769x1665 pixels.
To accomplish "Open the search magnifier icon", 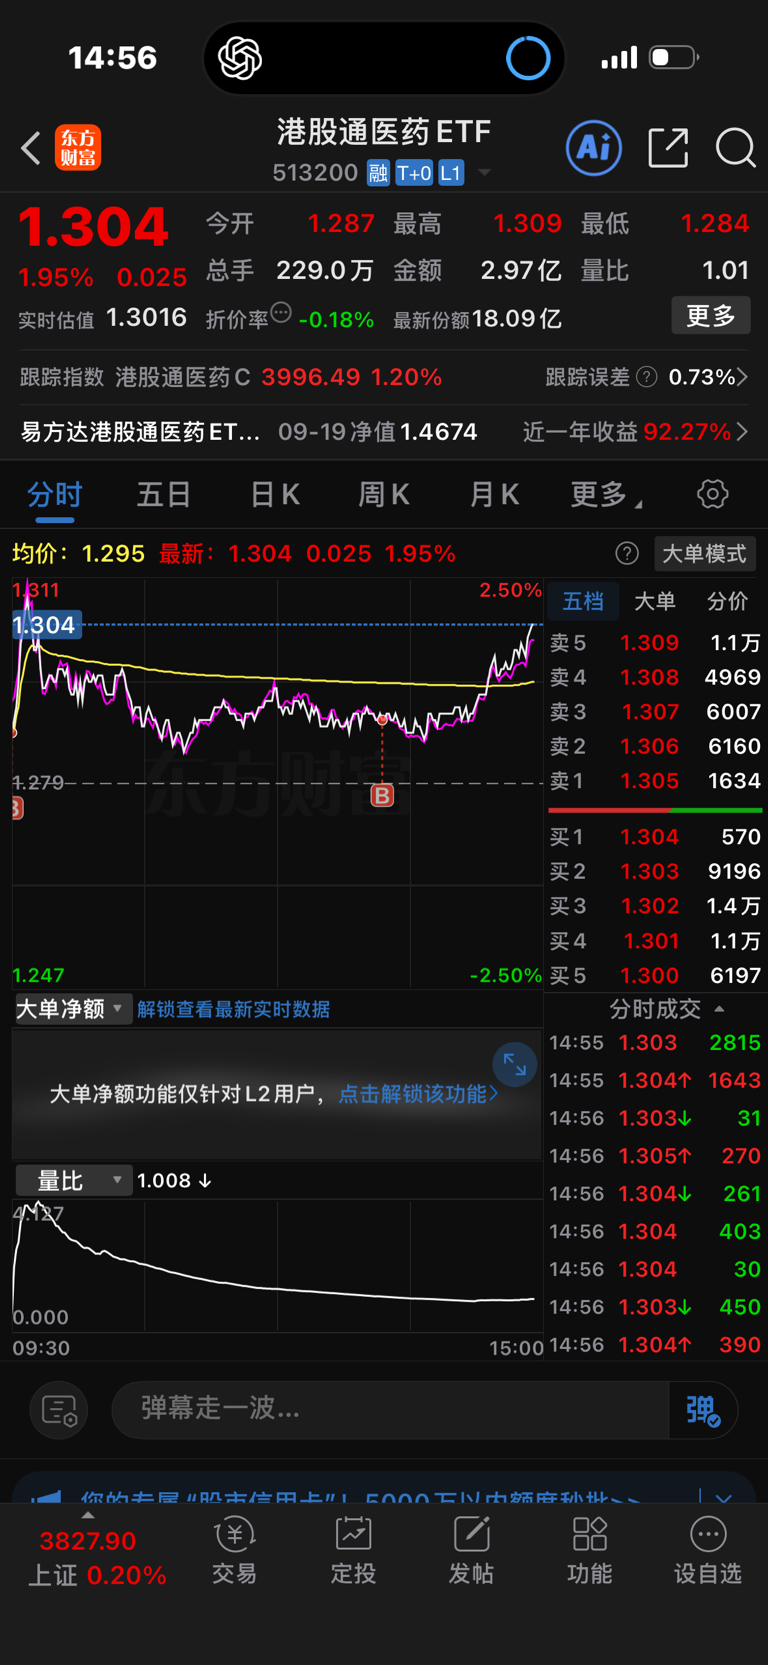I will click(x=735, y=148).
